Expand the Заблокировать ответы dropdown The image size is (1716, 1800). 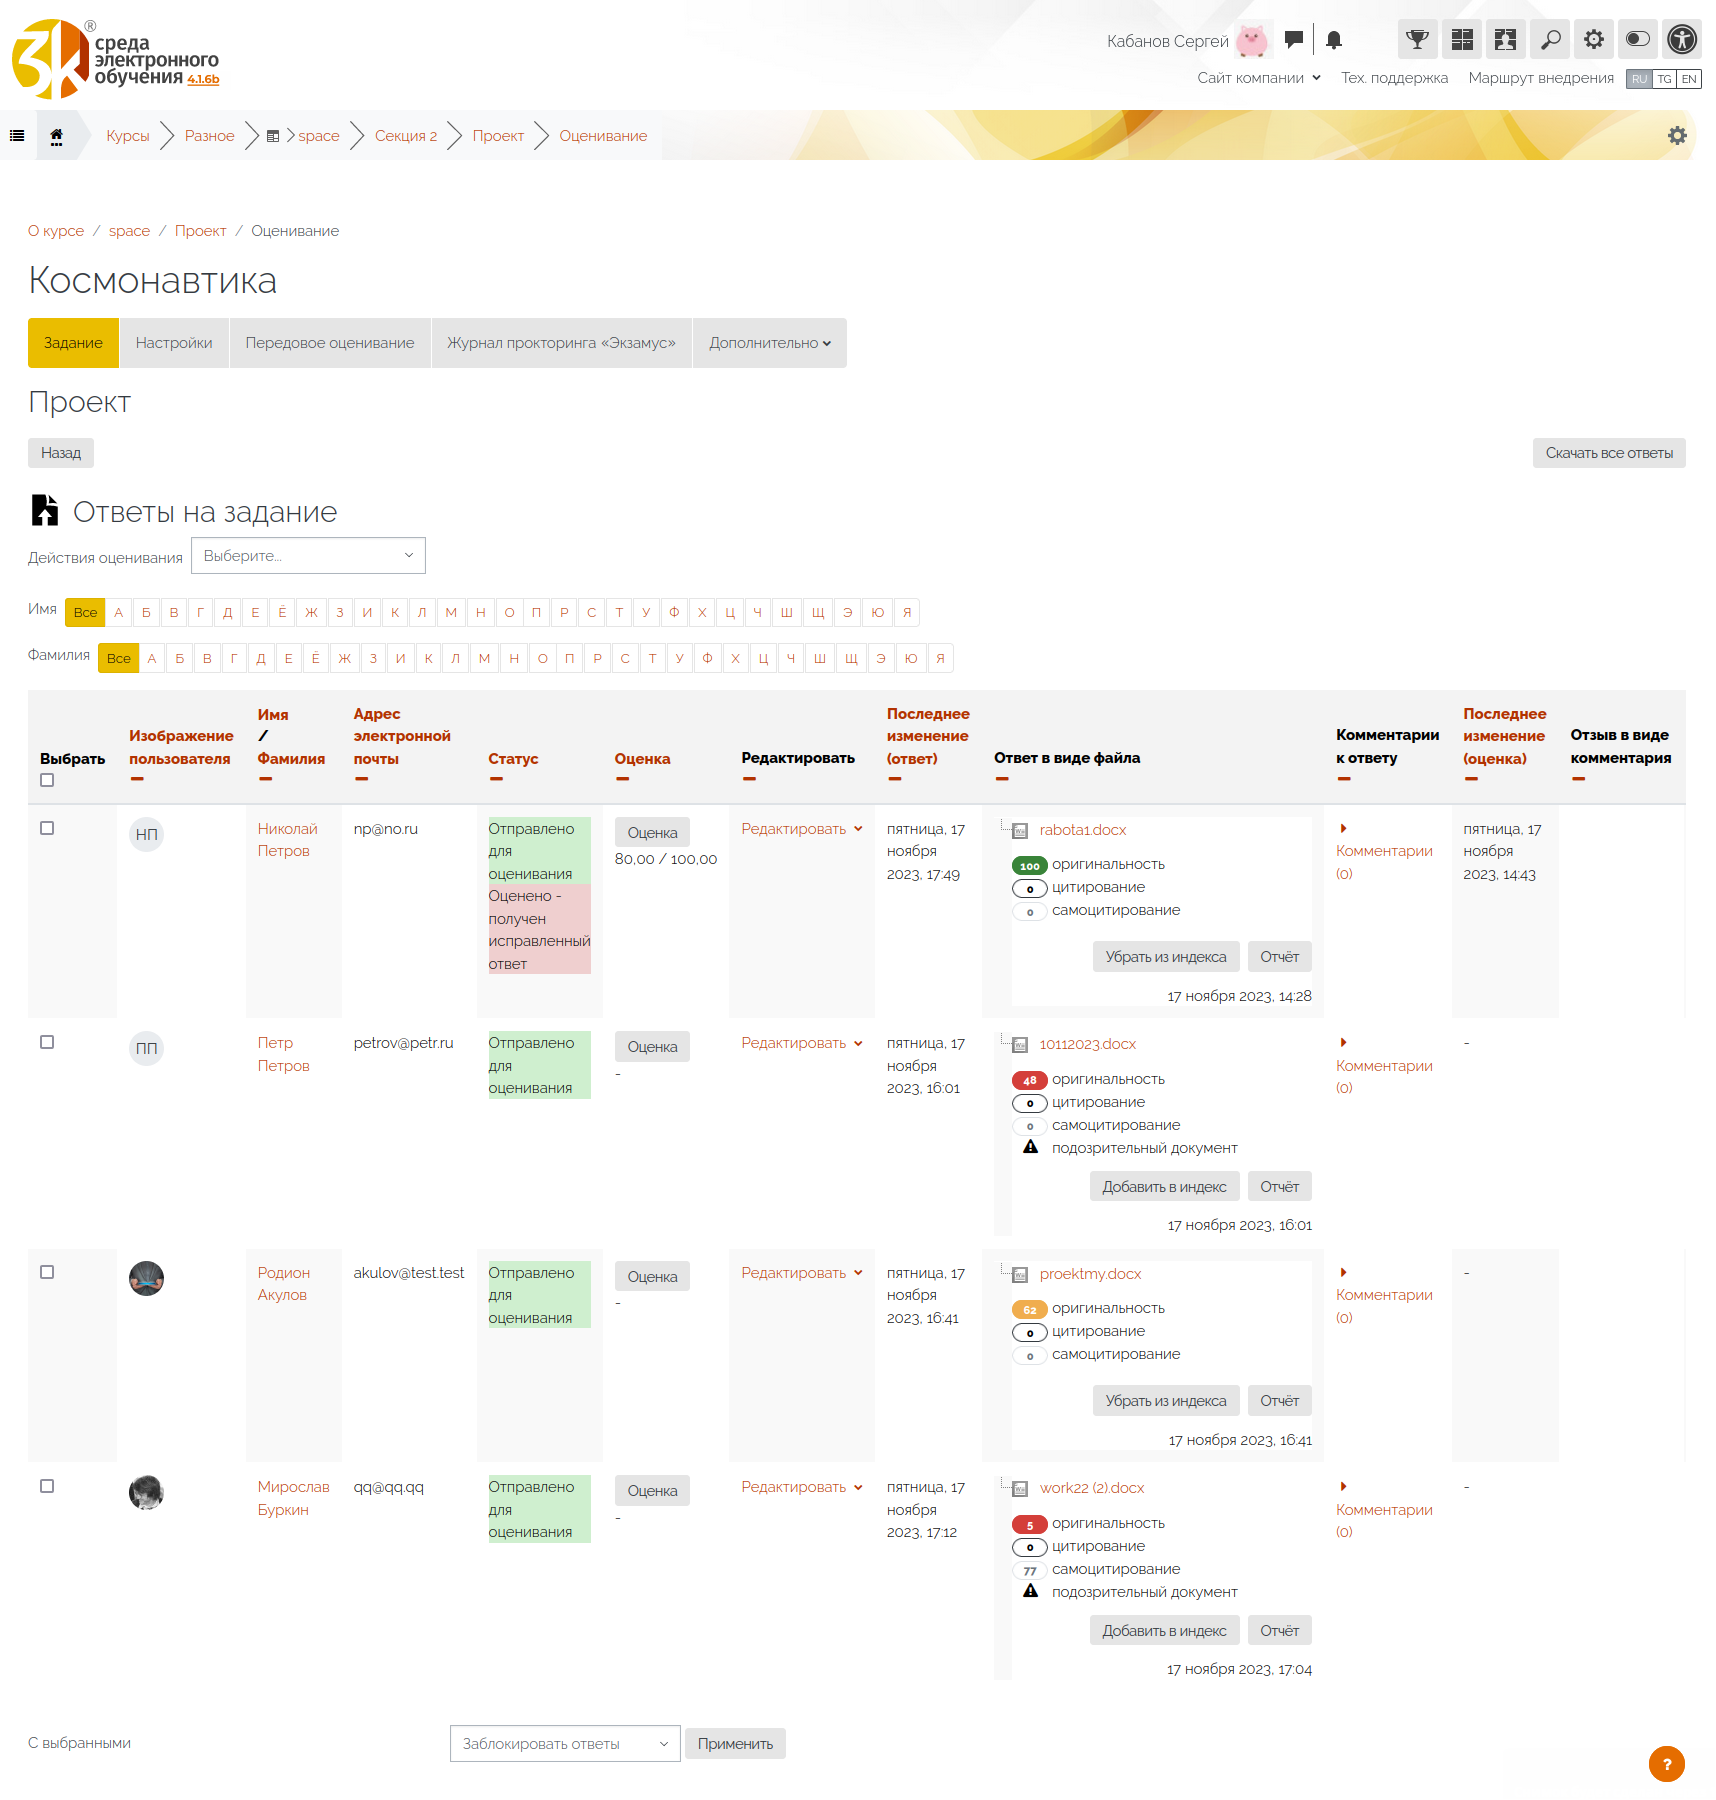click(565, 1744)
